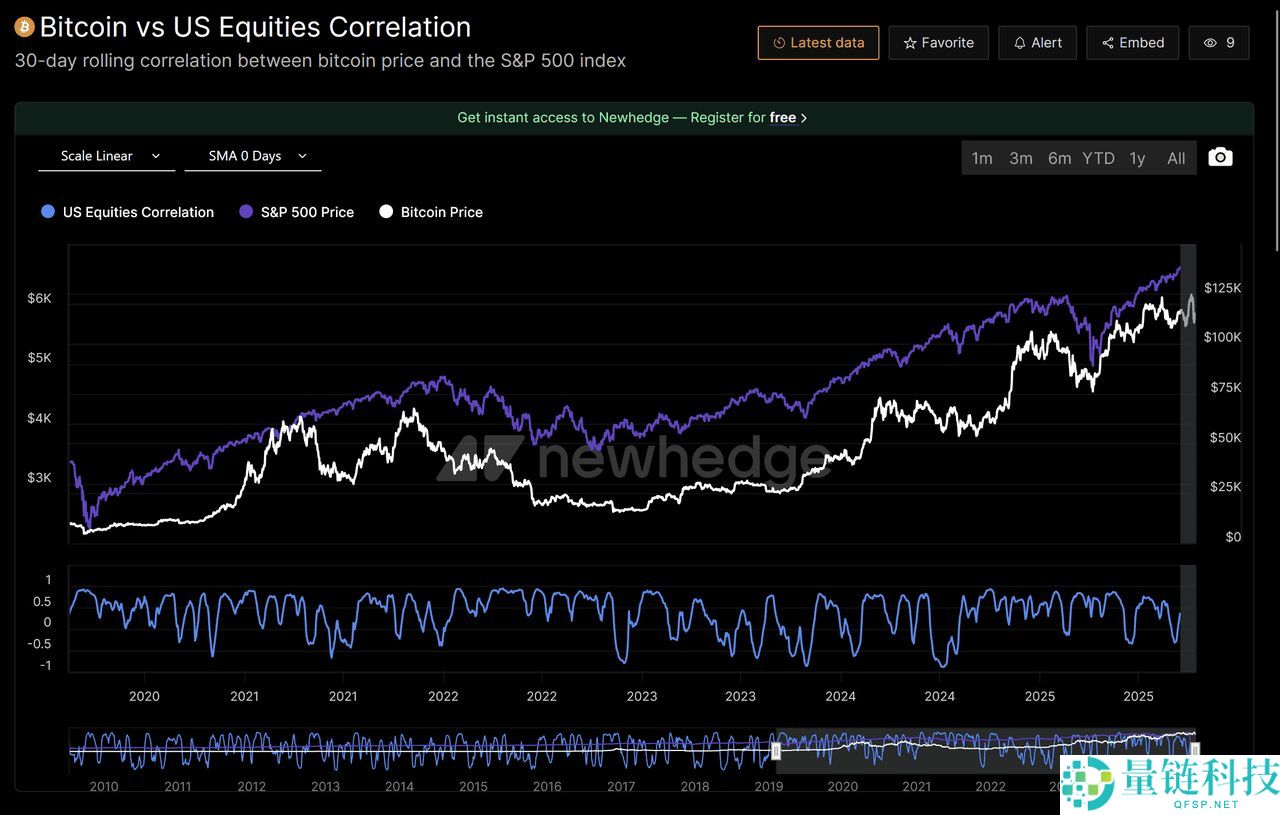This screenshot has width=1280, height=815.
Task: Click the camera screenshot icon
Action: coord(1220,157)
